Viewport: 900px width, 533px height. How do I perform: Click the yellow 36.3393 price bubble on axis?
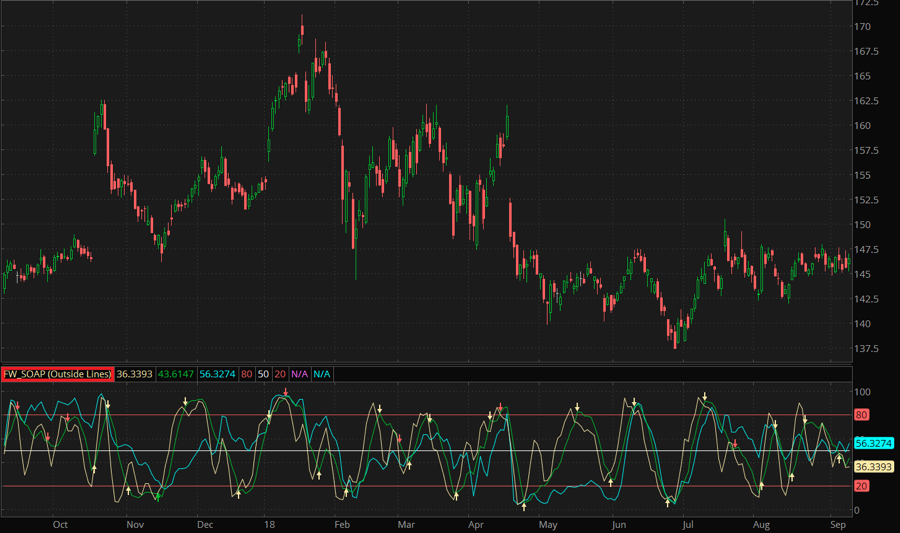tap(873, 466)
